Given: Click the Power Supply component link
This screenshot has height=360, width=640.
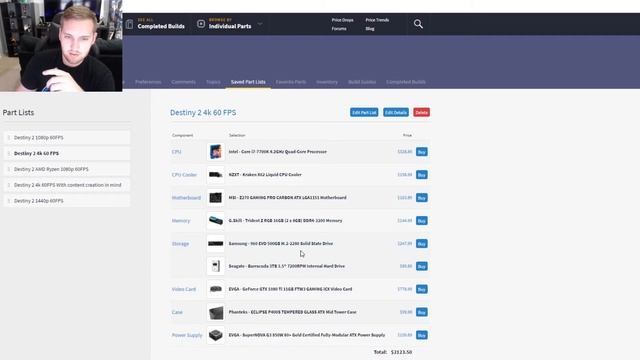Looking at the screenshot, I should [x=187, y=335].
